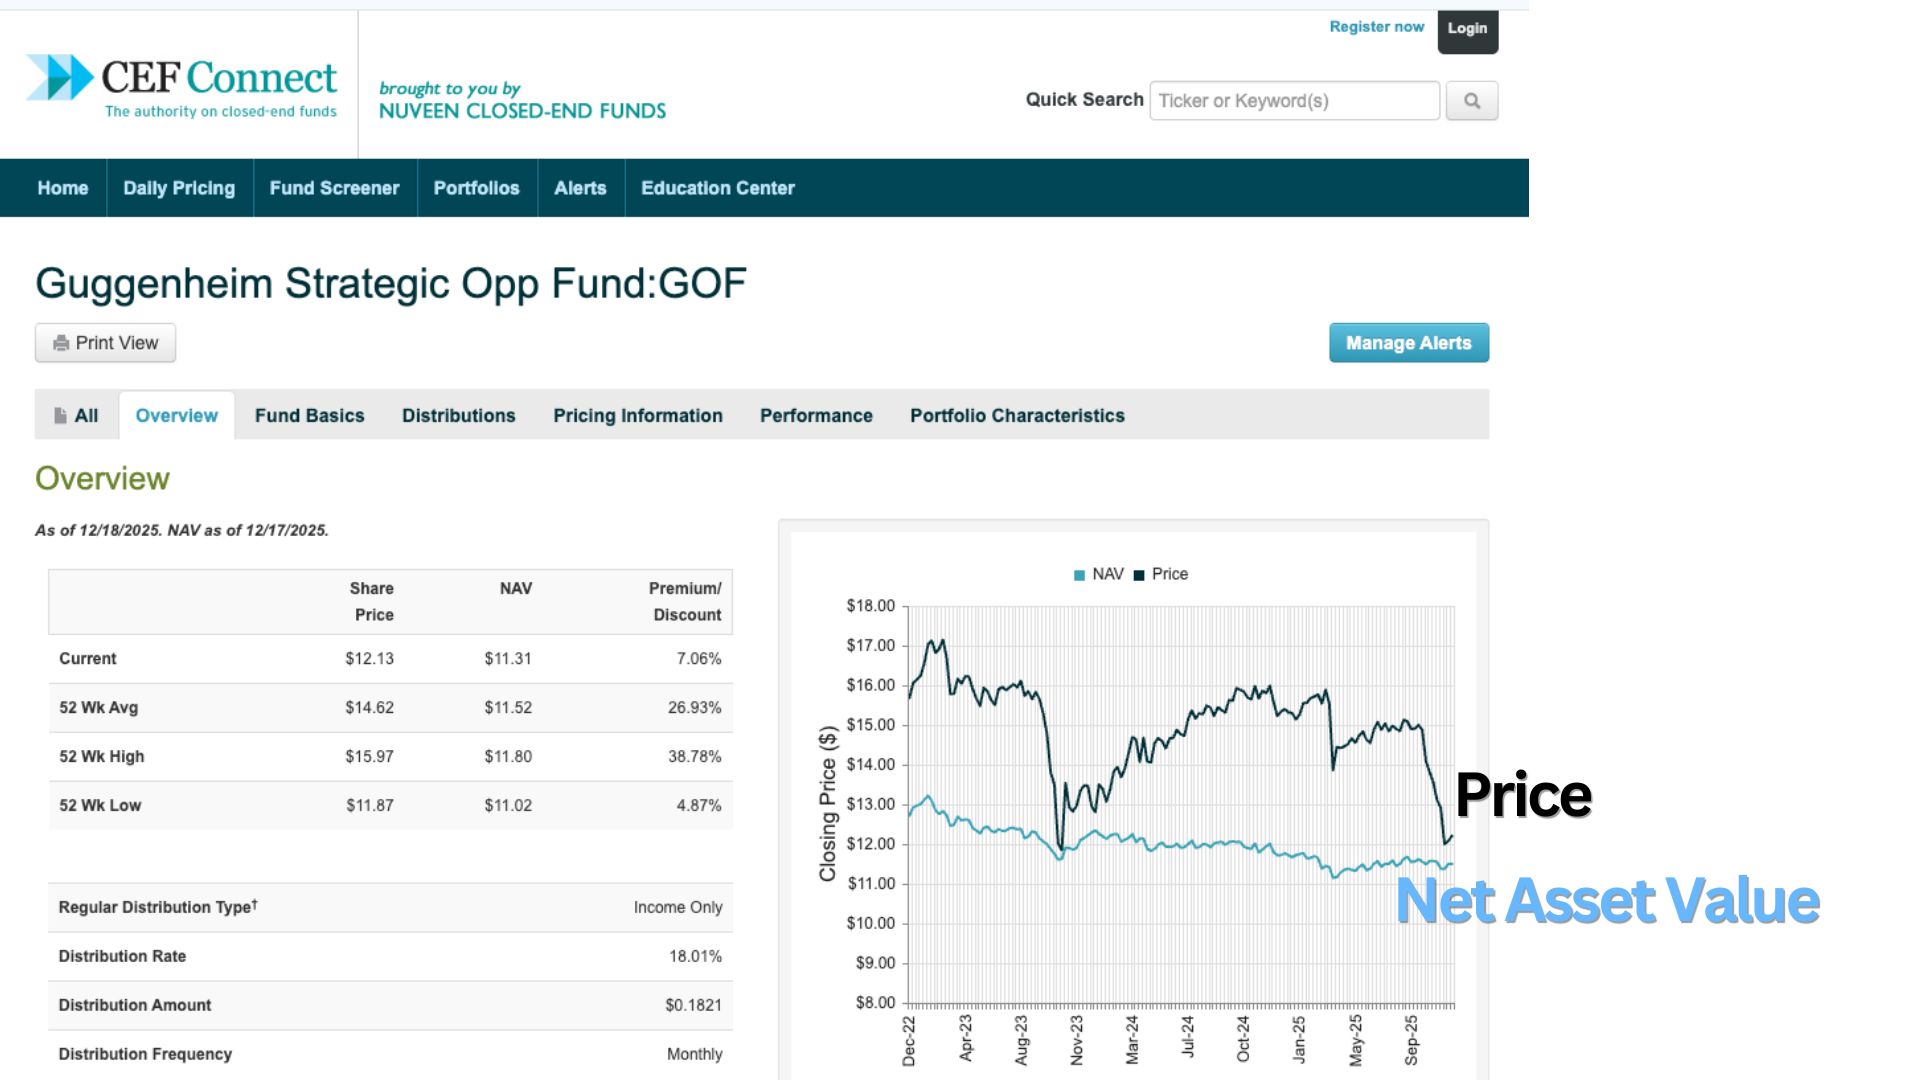Switch to the Distributions tab

point(458,416)
